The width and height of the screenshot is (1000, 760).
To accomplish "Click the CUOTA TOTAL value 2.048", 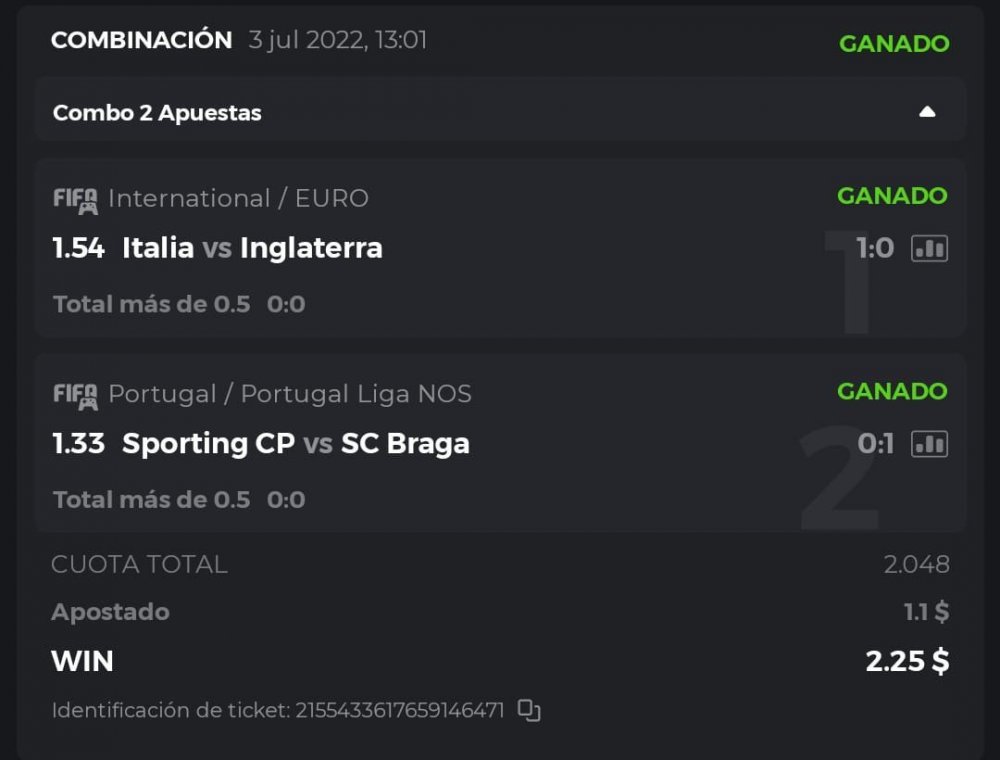I will [916, 564].
